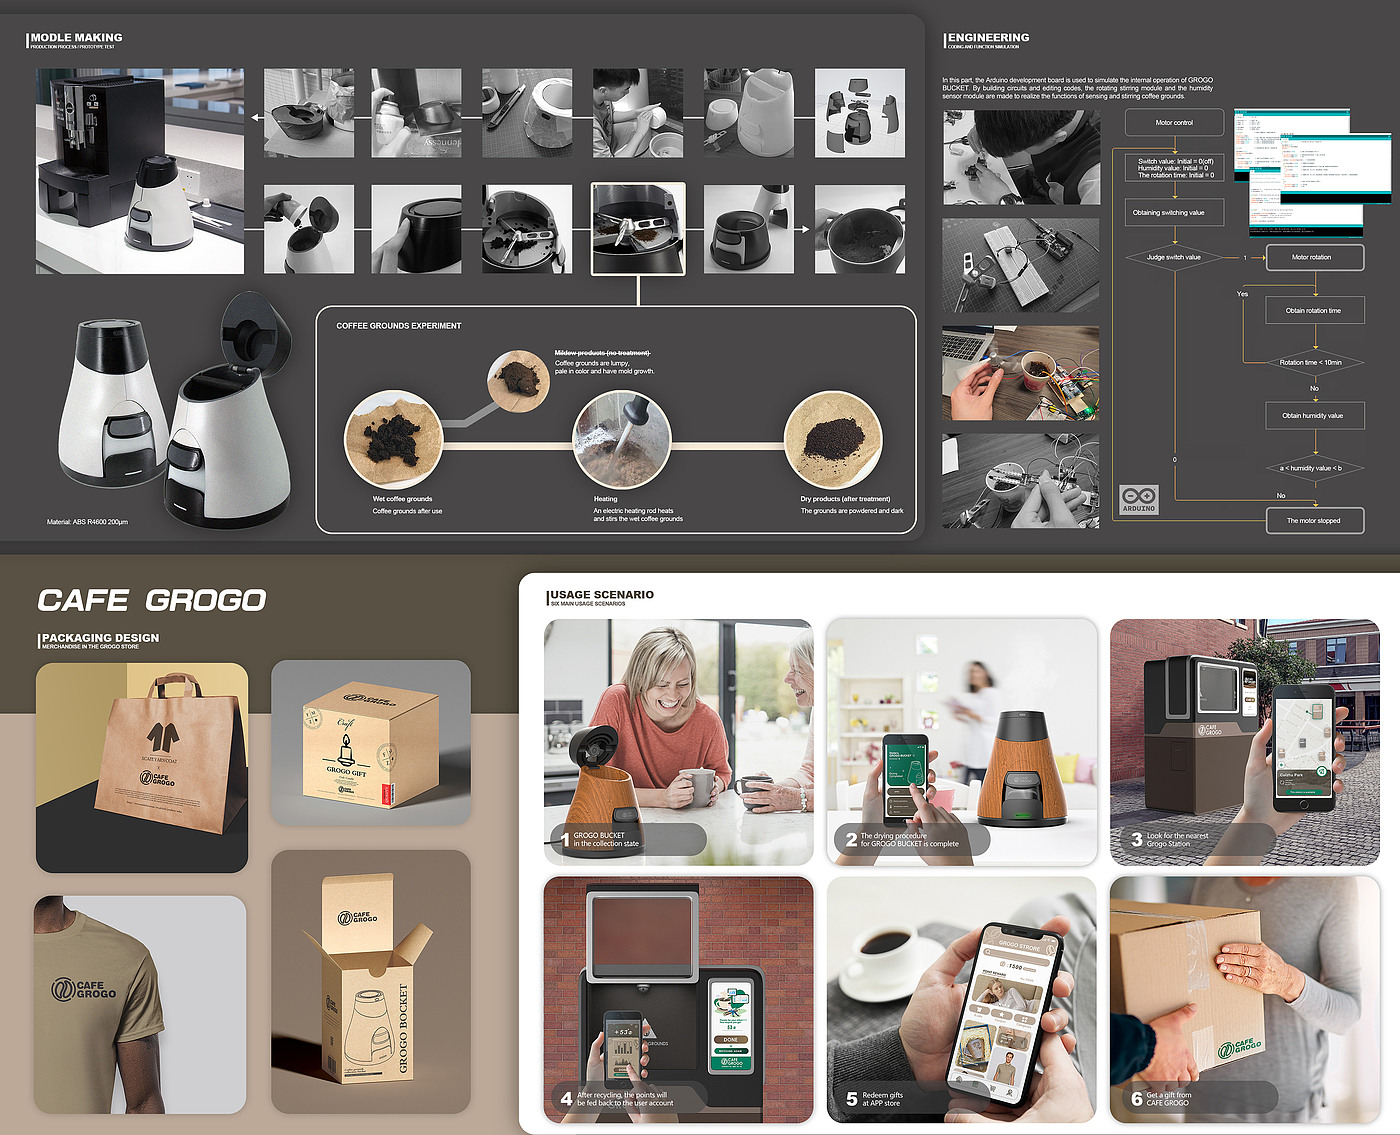Select the Motor control flowchart box
Screen dimensions: 1400x1135
tap(1174, 123)
